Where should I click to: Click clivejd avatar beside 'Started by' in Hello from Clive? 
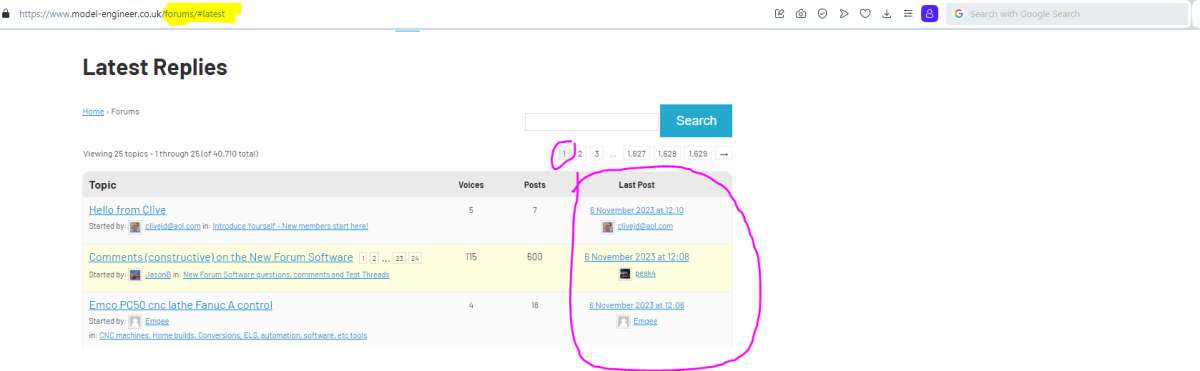click(135, 227)
